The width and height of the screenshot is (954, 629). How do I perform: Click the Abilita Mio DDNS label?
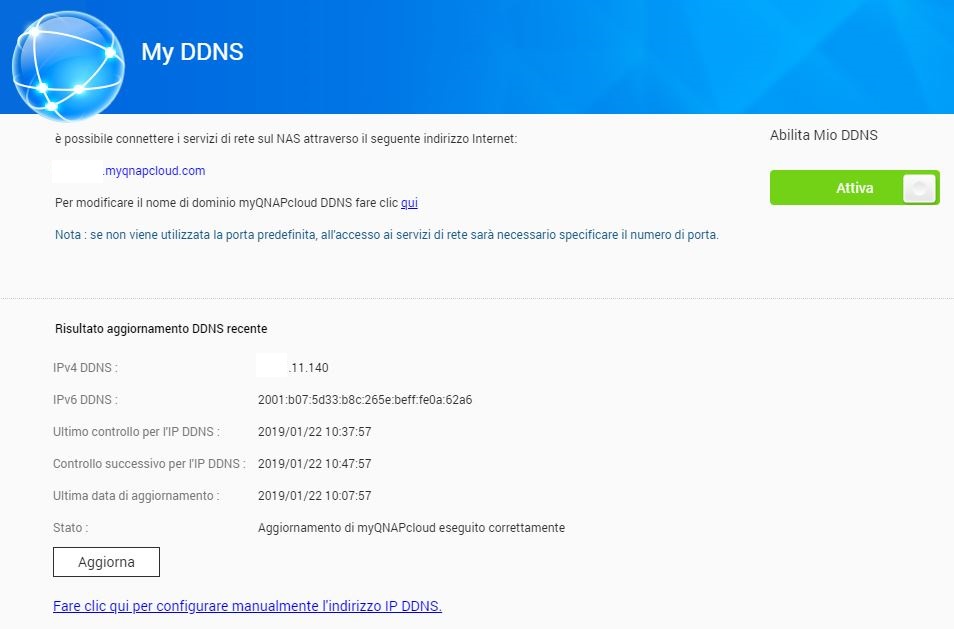click(x=823, y=135)
